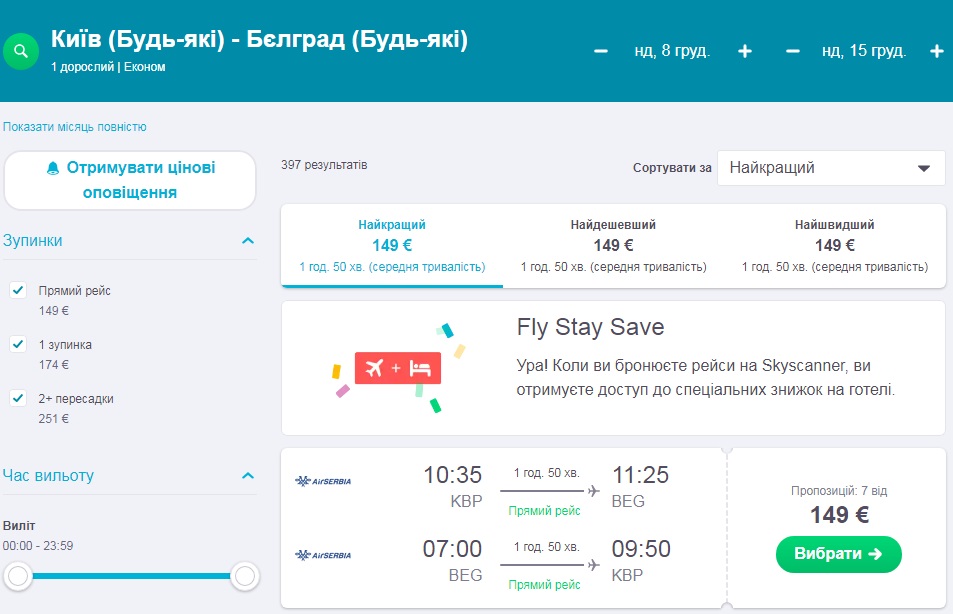The image size is (953, 614).
Task: Click AirSerbia logo on return flight
Action: [x=323, y=555]
